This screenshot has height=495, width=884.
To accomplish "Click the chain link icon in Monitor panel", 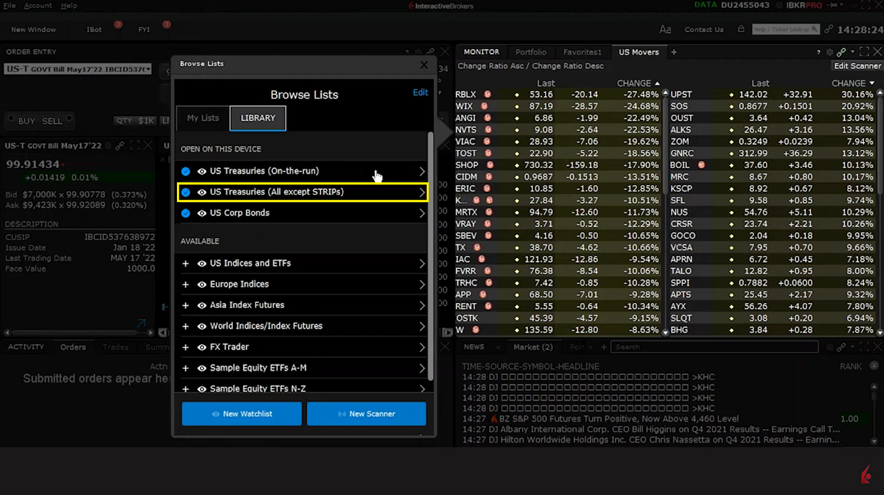I will tap(842, 52).
